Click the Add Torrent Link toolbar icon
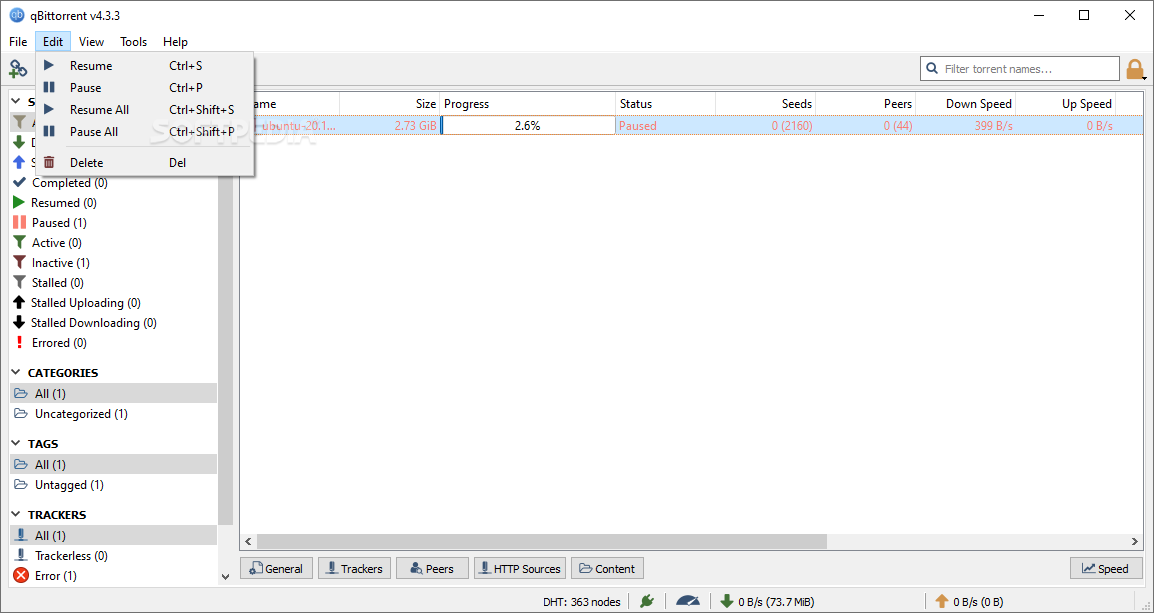 pos(18,68)
